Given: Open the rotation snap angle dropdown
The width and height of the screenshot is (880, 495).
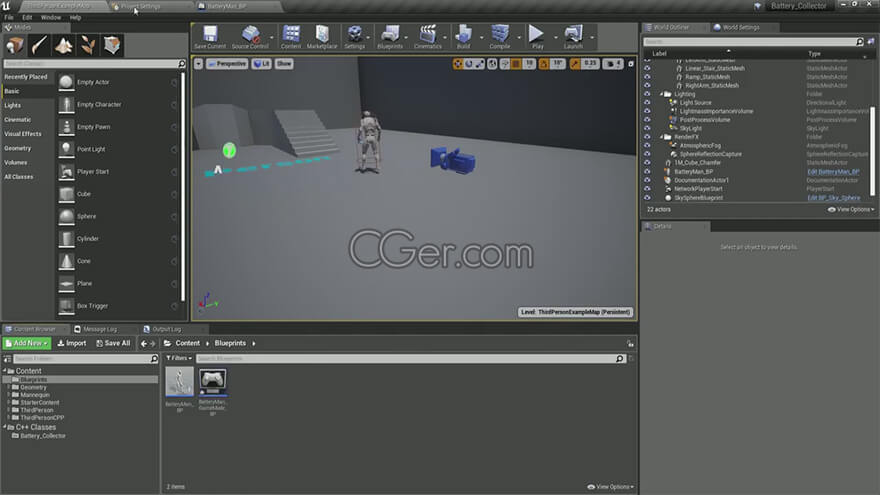Looking at the screenshot, I should click(558, 64).
